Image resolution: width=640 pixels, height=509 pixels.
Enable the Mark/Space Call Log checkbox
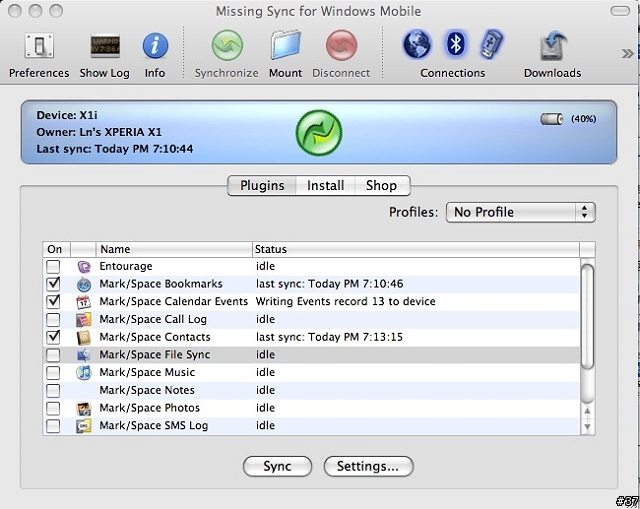53,320
